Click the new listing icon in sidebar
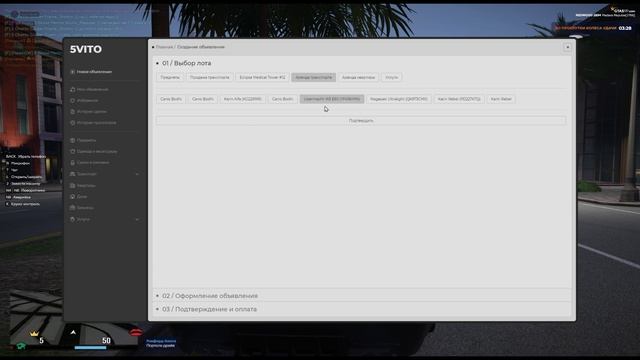Screen dimensions: 640x360 [72, 72]
